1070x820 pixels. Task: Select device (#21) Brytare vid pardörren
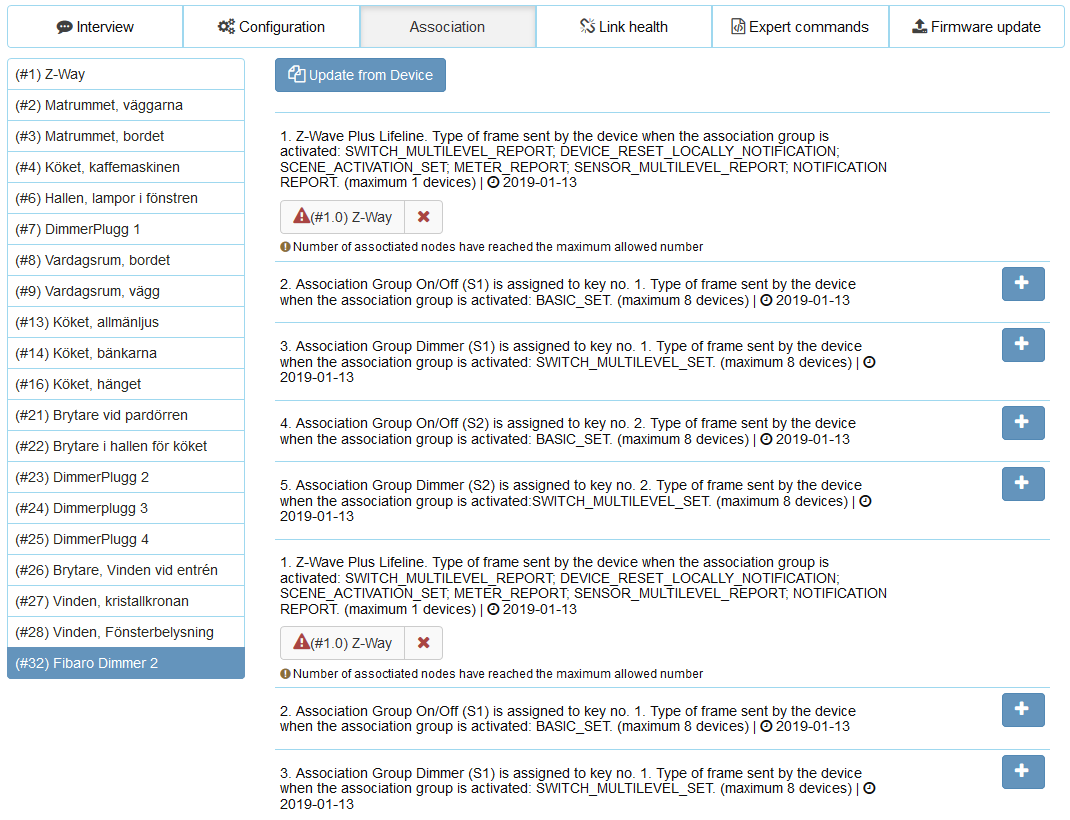[126, 415]
